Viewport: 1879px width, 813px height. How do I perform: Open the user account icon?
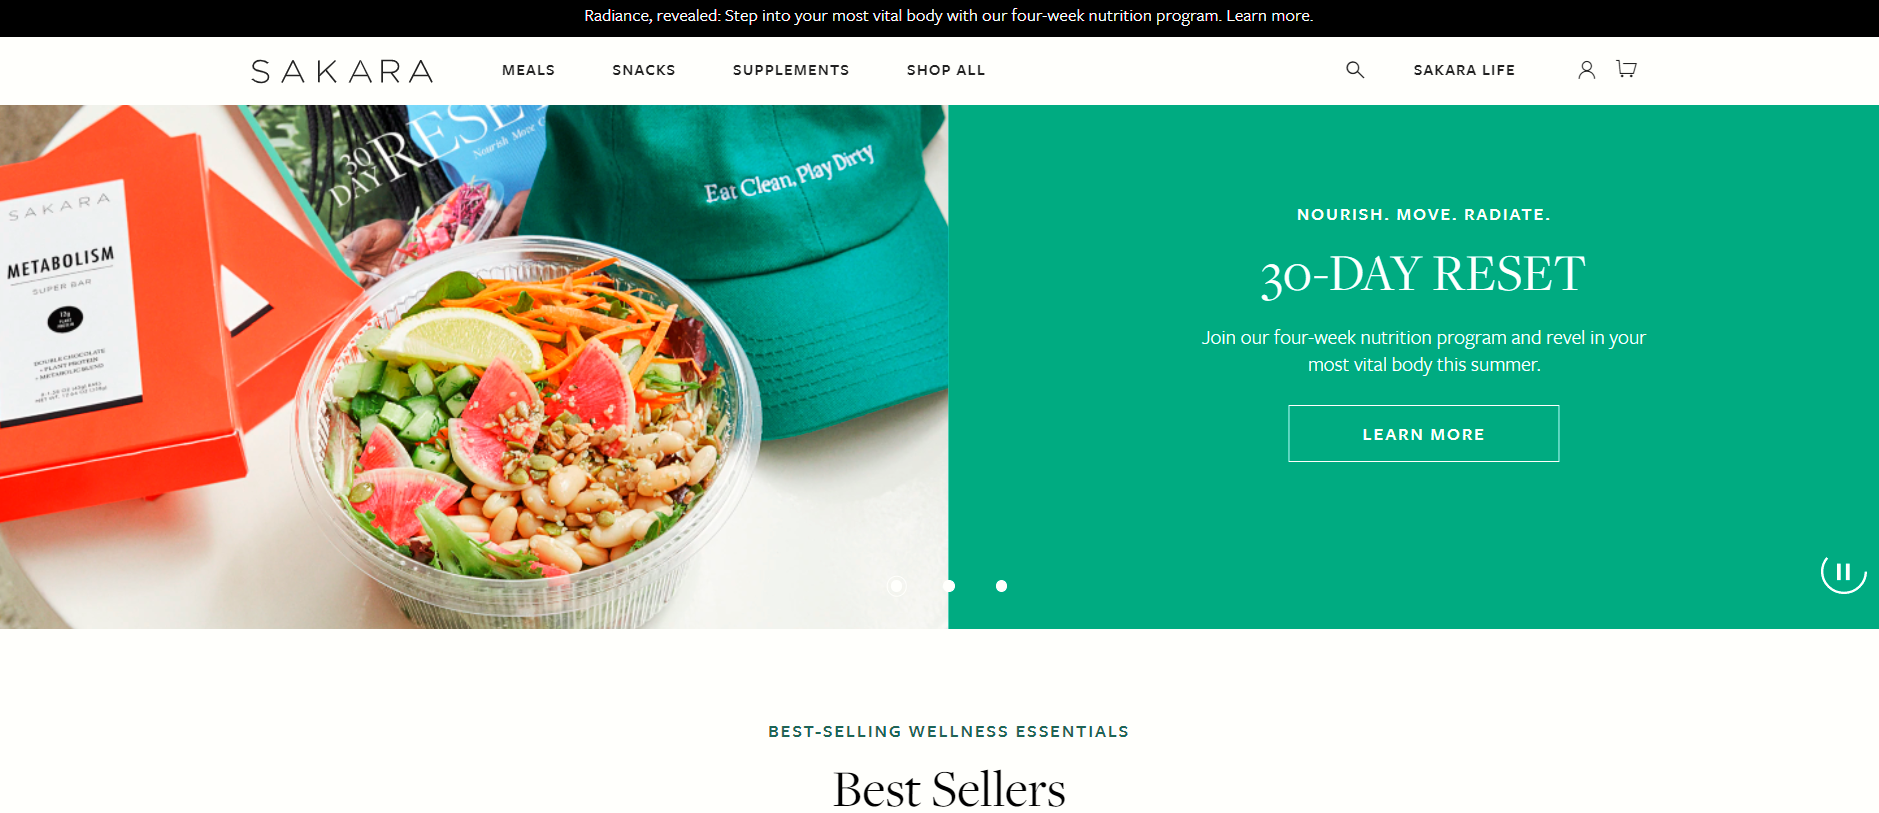point(1586,69)
